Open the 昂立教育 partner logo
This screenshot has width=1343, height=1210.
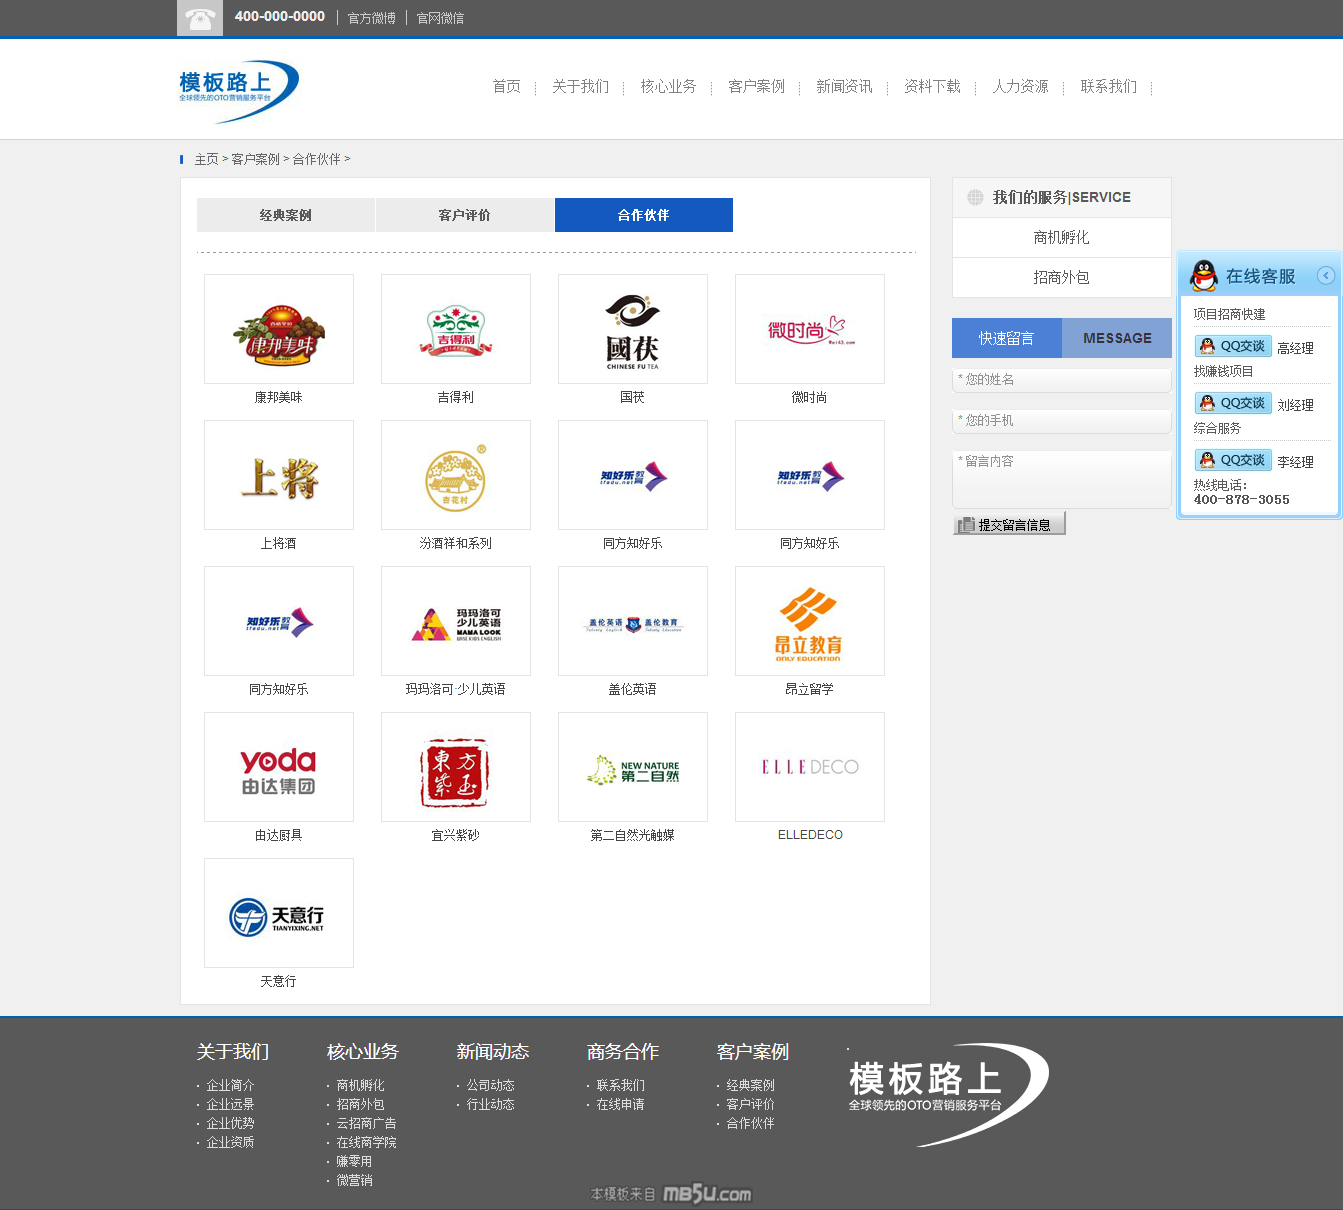pos(810,621)
